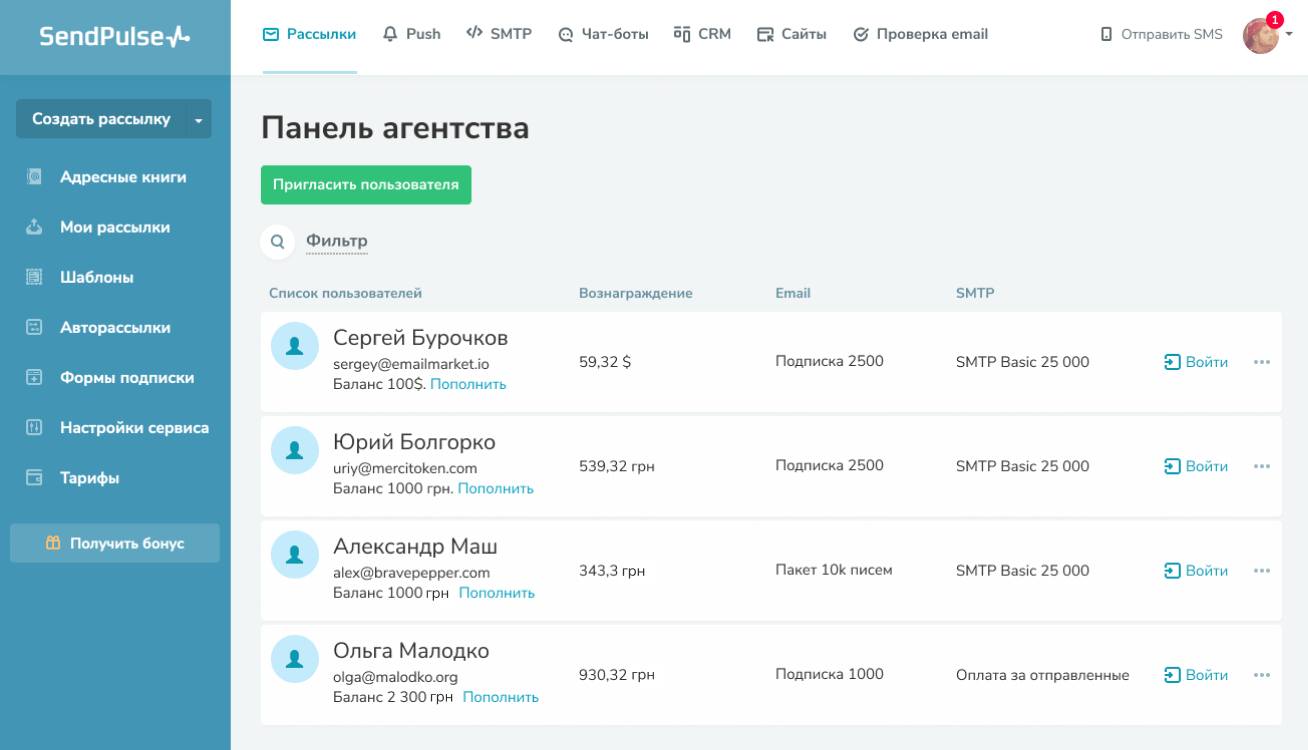Open the CRM tab
1308x750 pixels.
pos(703,34)
